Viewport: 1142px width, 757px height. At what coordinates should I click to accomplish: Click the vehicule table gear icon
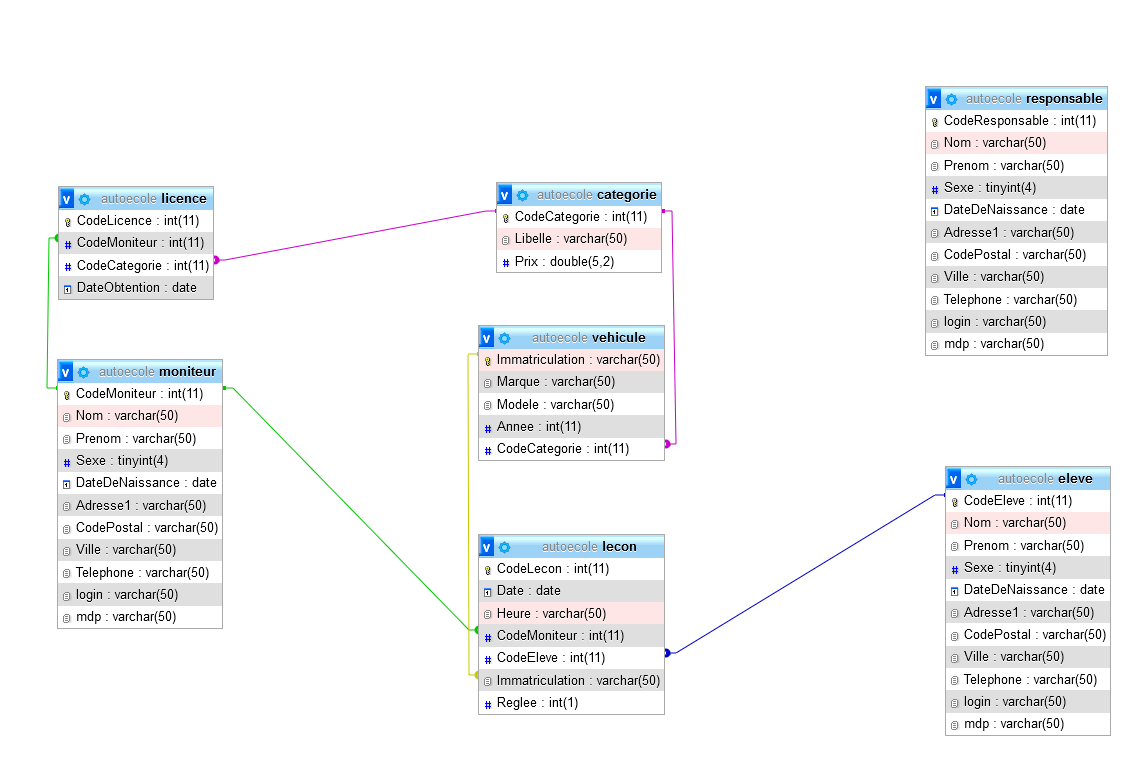504,338
